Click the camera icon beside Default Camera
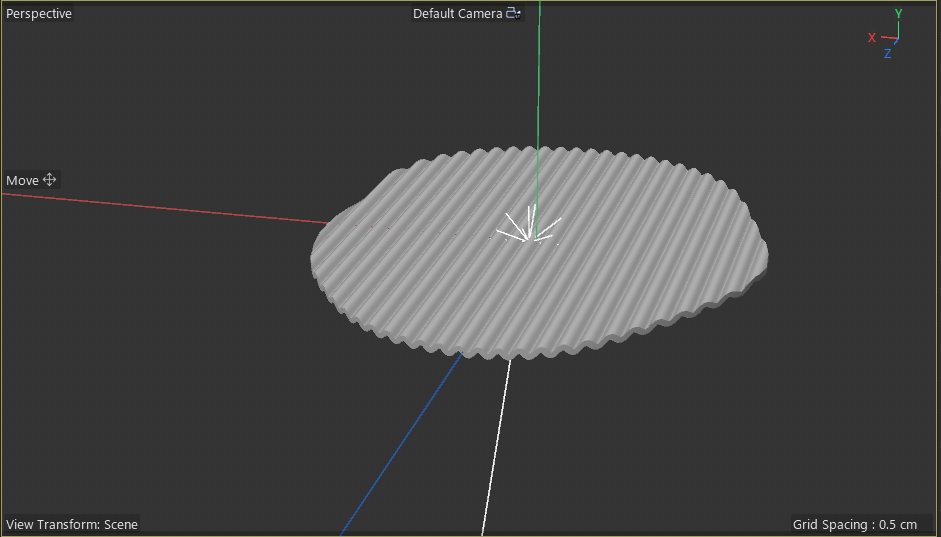 click(513, 13)
